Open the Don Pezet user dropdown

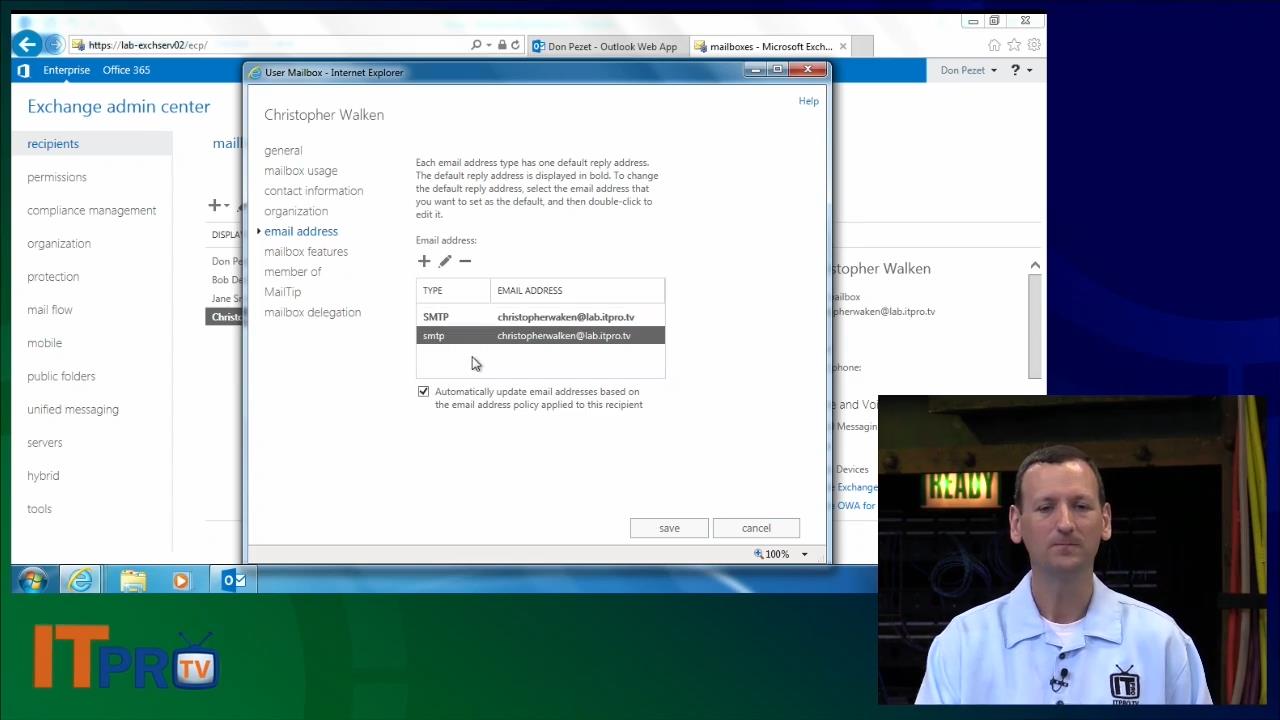[968, 70]
